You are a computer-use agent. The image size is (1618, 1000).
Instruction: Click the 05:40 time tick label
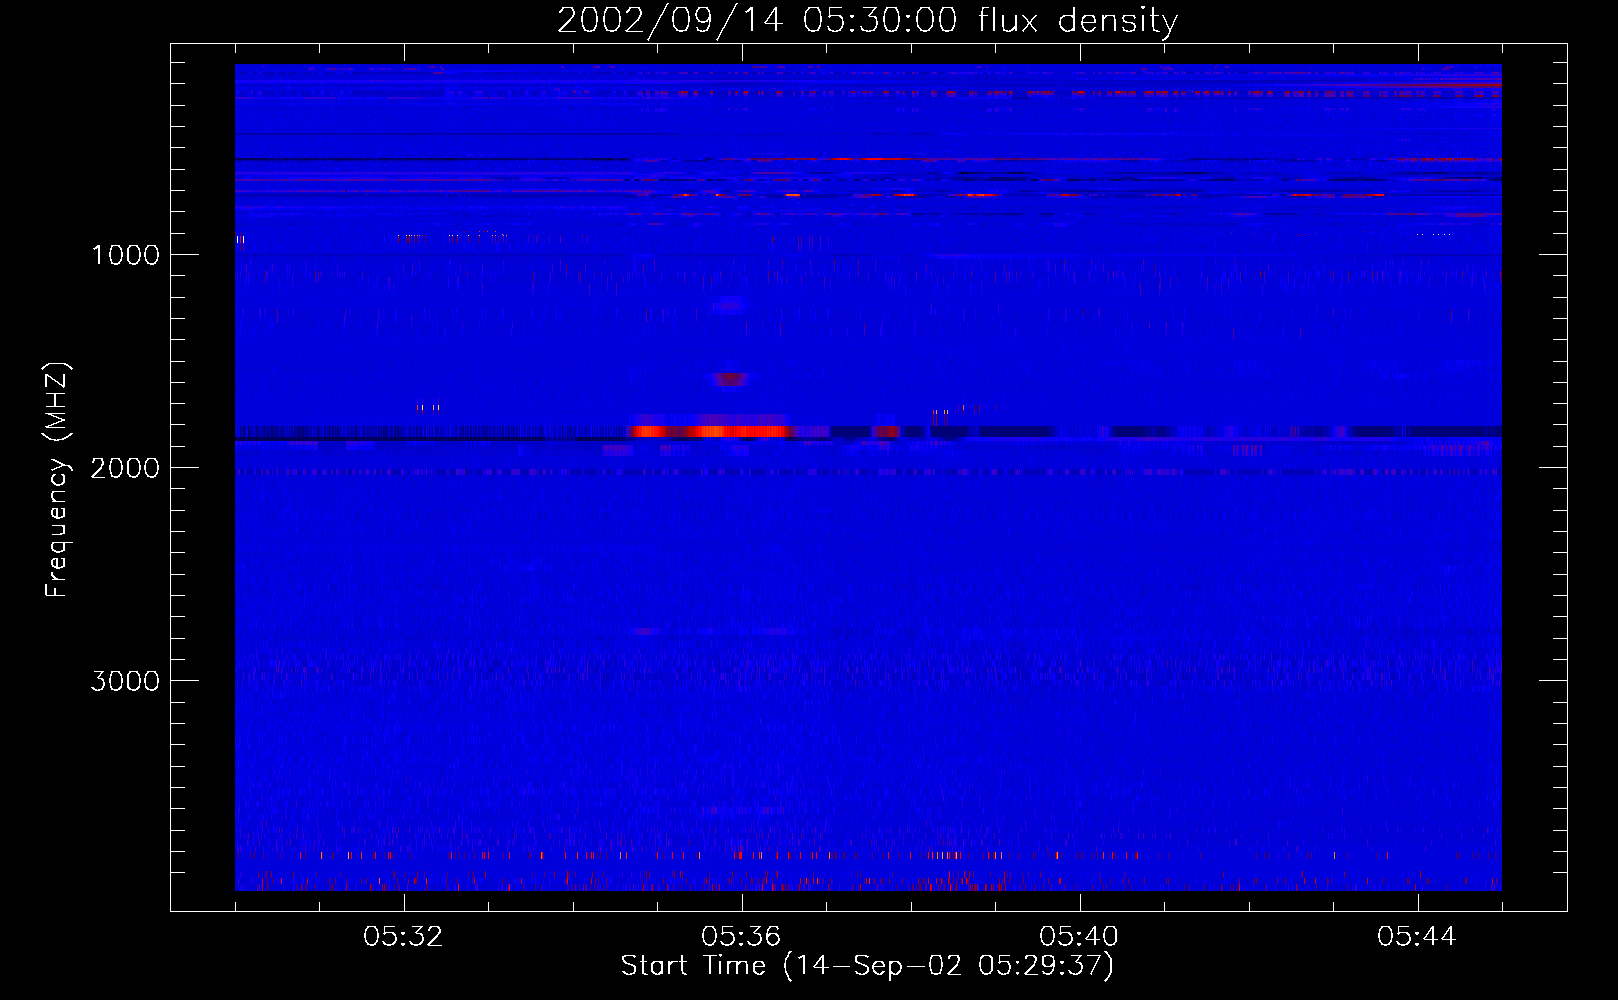point(1080,937)
